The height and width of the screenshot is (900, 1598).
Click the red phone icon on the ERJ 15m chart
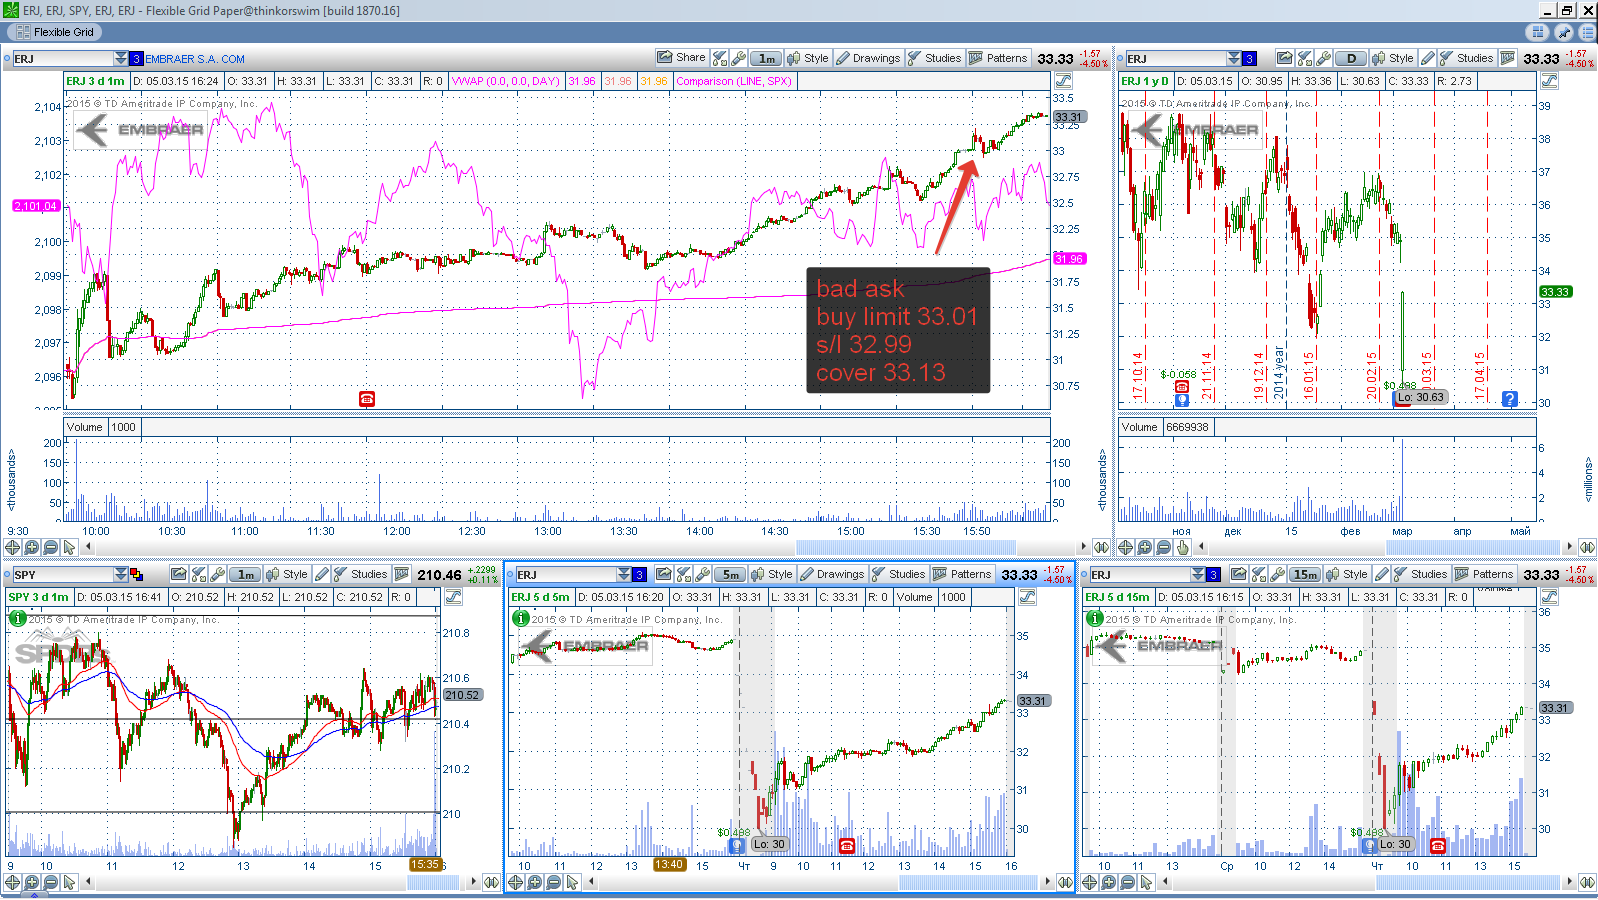tap(1438, 845)
